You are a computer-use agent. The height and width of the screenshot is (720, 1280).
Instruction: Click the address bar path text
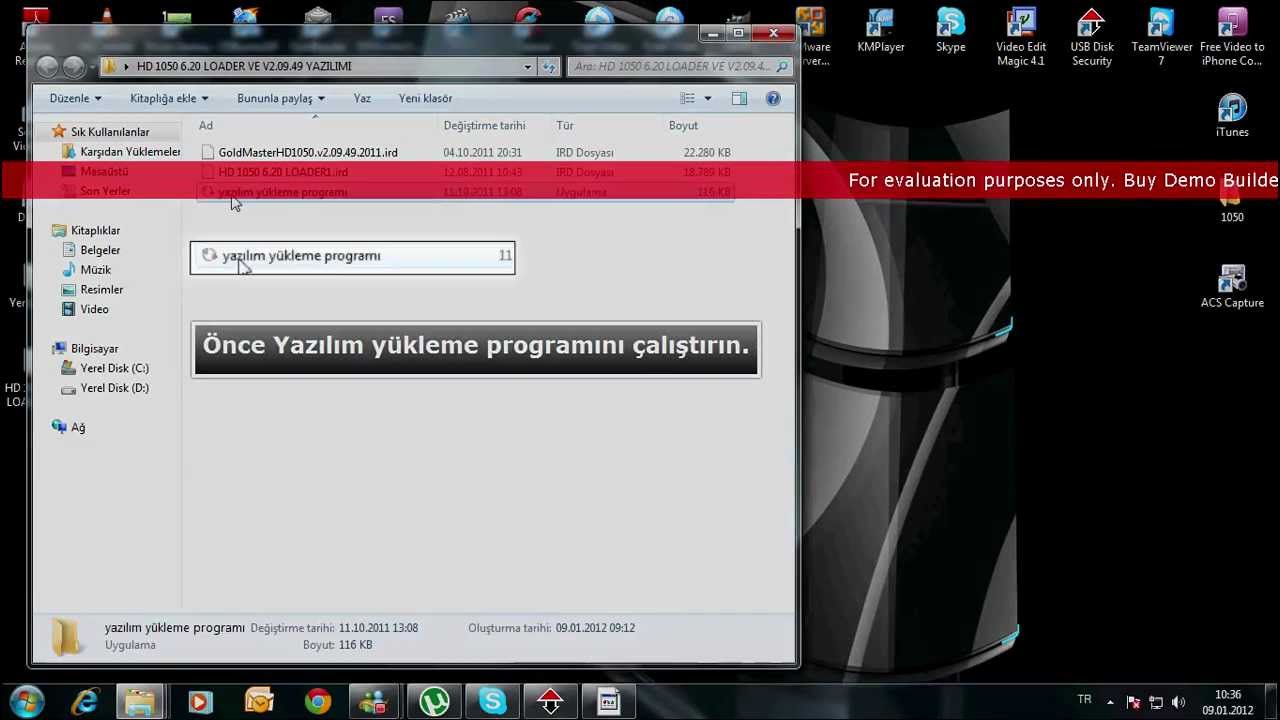(244, 67)
